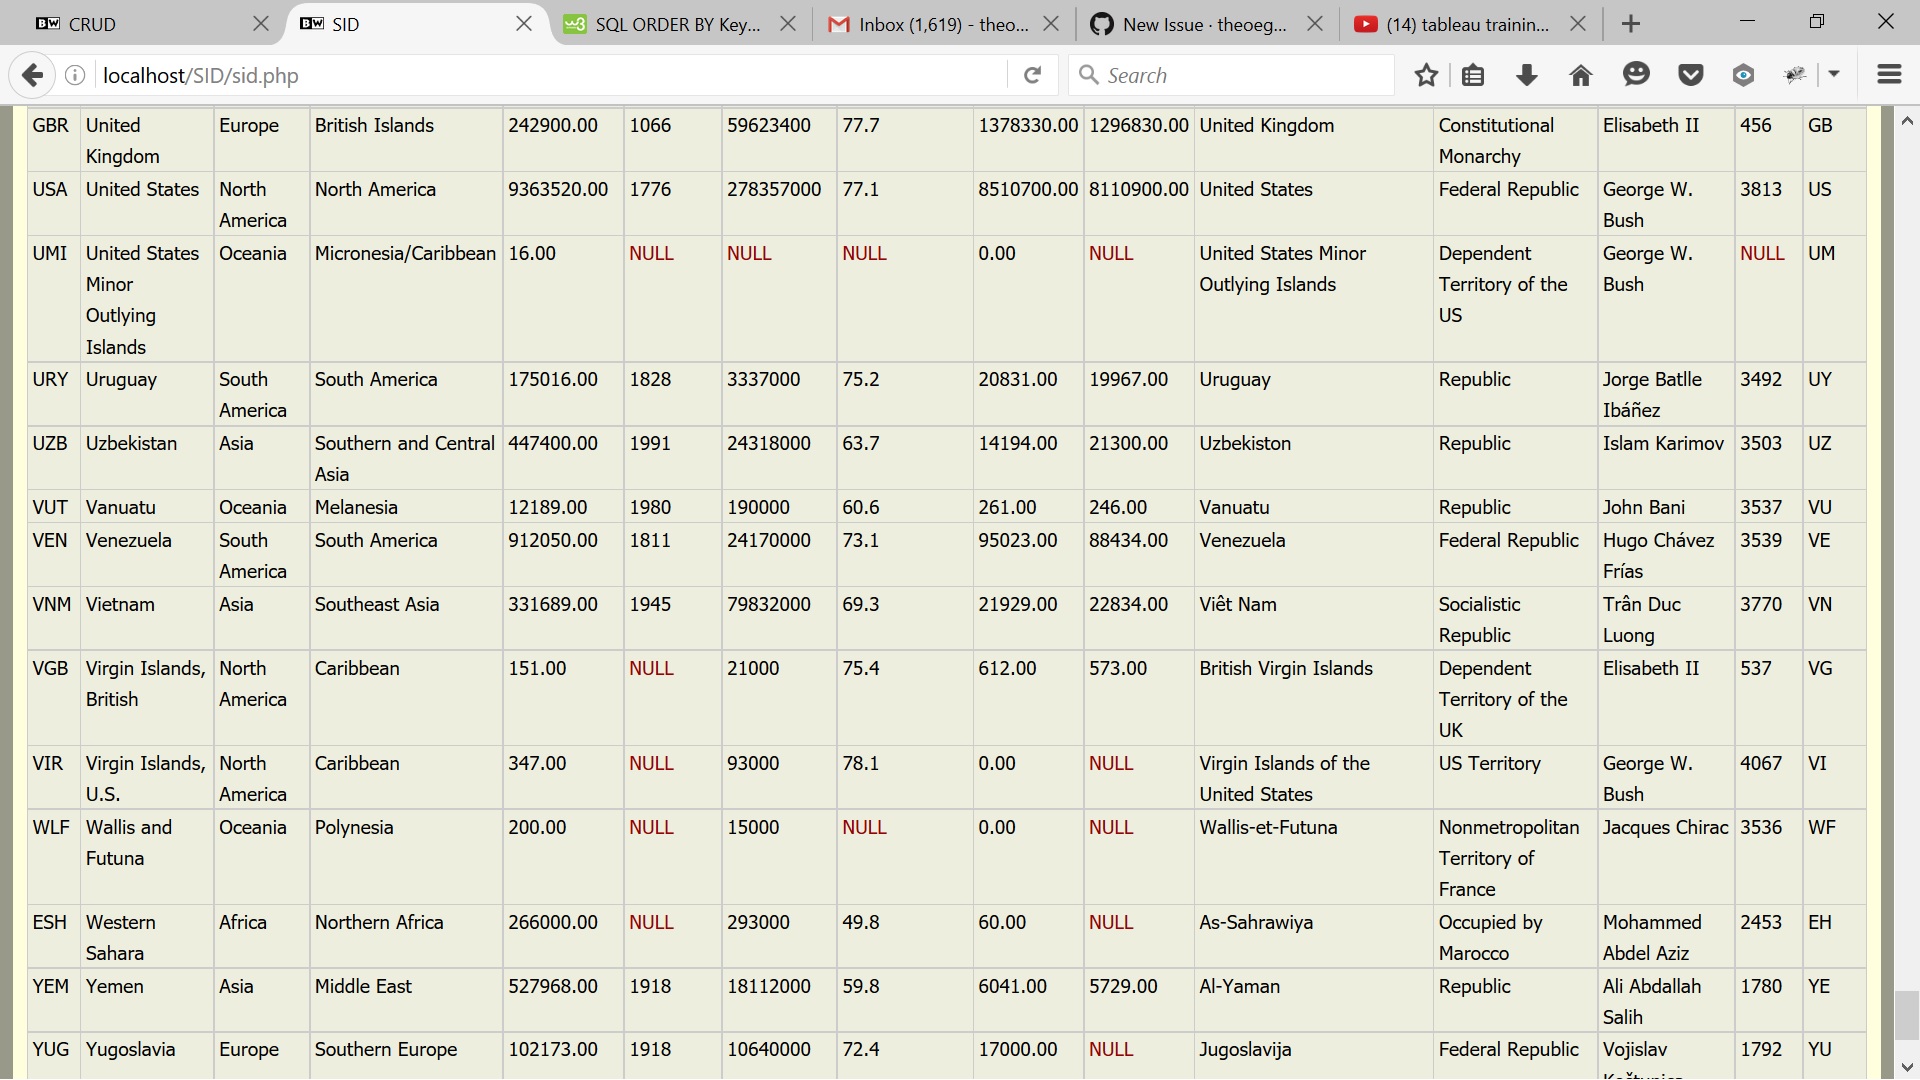The width and height of the screenshot is (1920, 1080).
Task: Click the Firebug bug icon
Action: [1796, 75]
